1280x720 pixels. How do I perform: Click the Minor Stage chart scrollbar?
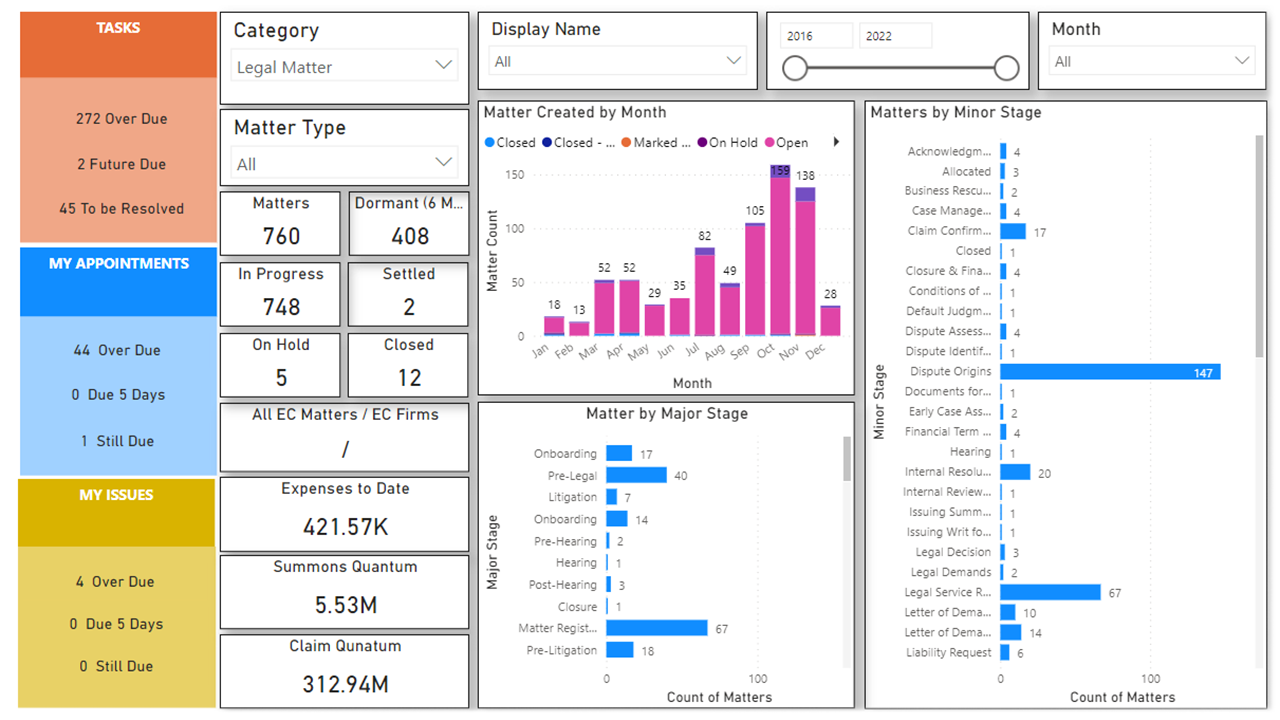[x=1259, y=245]
